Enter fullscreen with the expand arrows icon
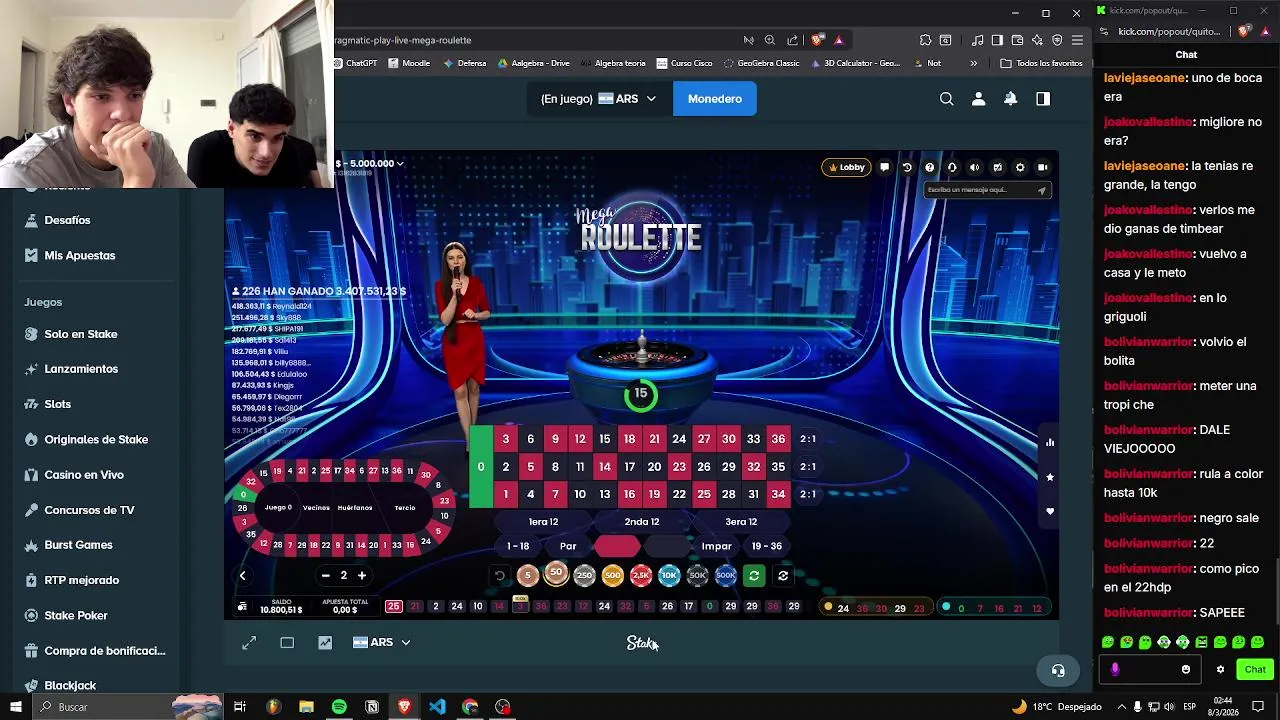This screenshot has width=1280, height=720. click(x=249, y=643)
